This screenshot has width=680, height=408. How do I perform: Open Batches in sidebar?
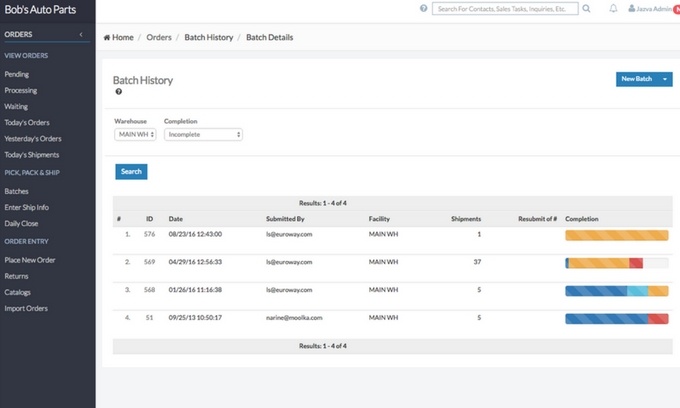tap(16, 191)
